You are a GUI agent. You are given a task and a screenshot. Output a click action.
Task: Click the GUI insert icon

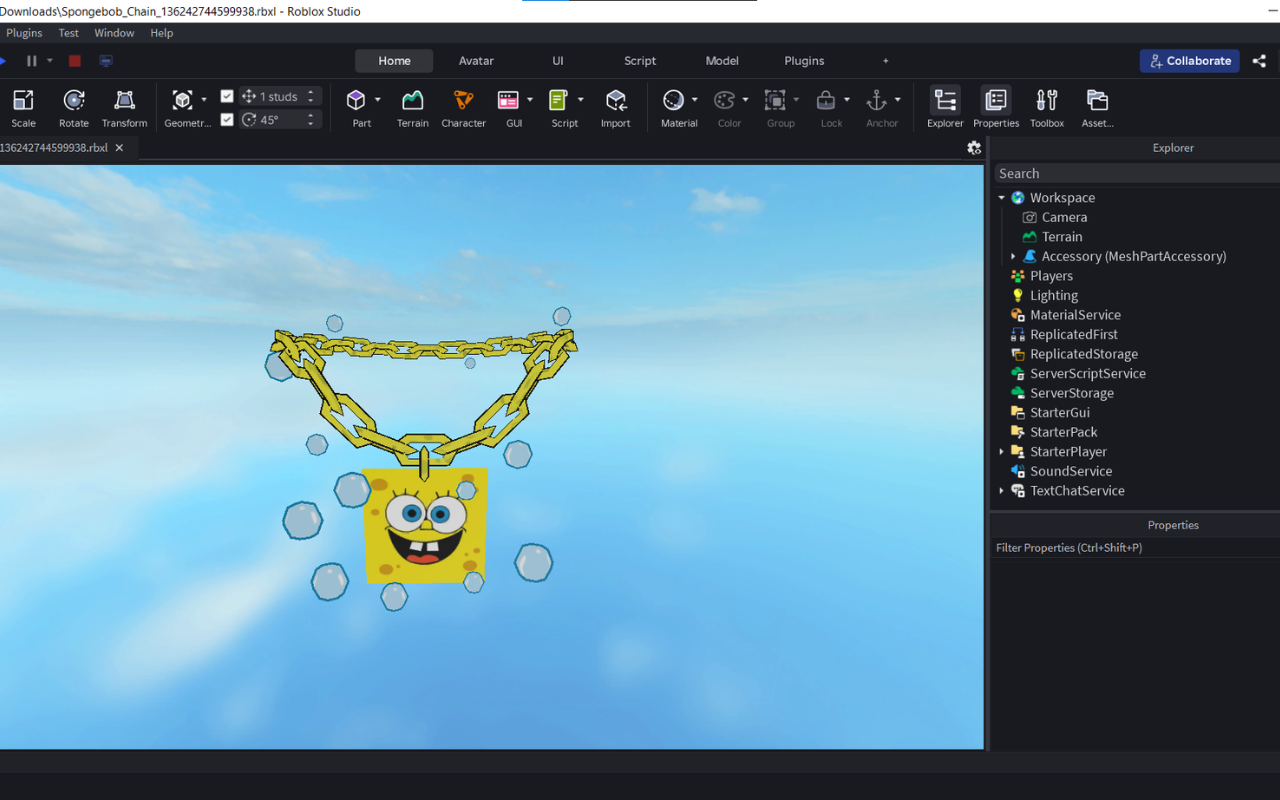click(509, 100)
